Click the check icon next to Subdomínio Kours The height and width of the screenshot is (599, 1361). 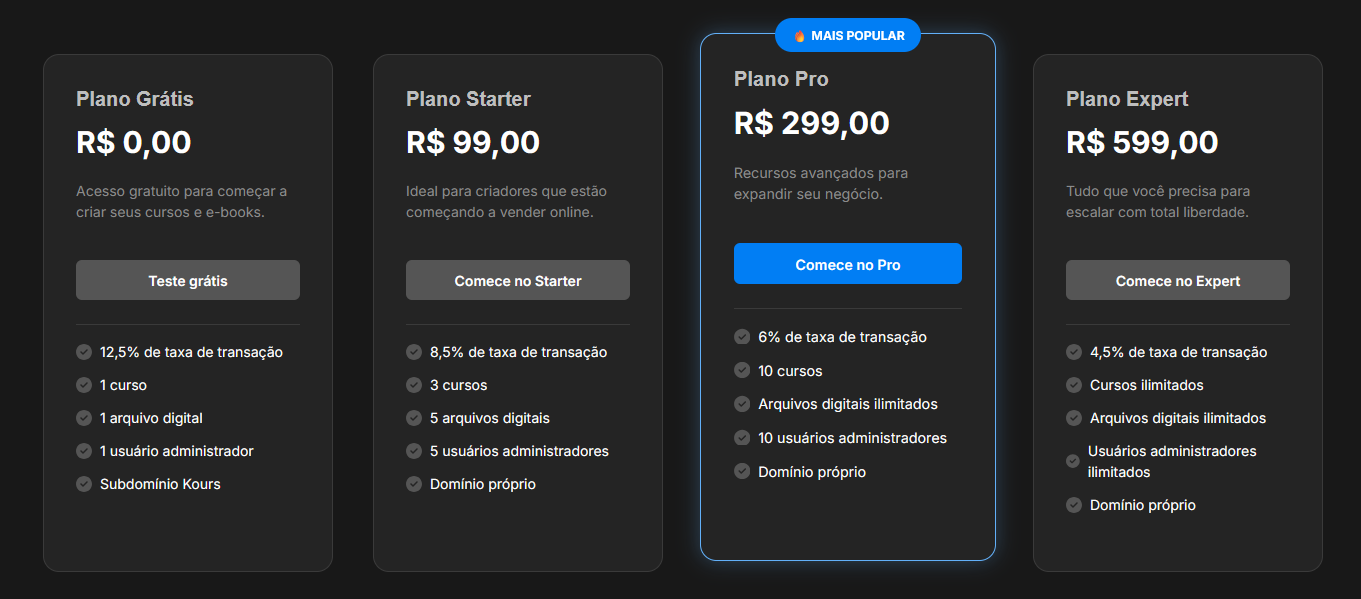84,484
